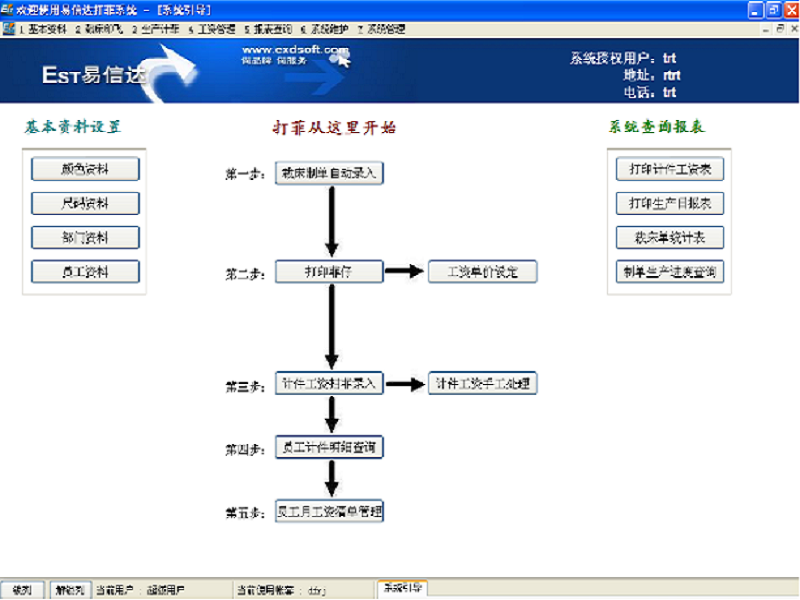Open 制单生产进度查询 report
Viewport: 800px width, 600px height.
point(670,271)
